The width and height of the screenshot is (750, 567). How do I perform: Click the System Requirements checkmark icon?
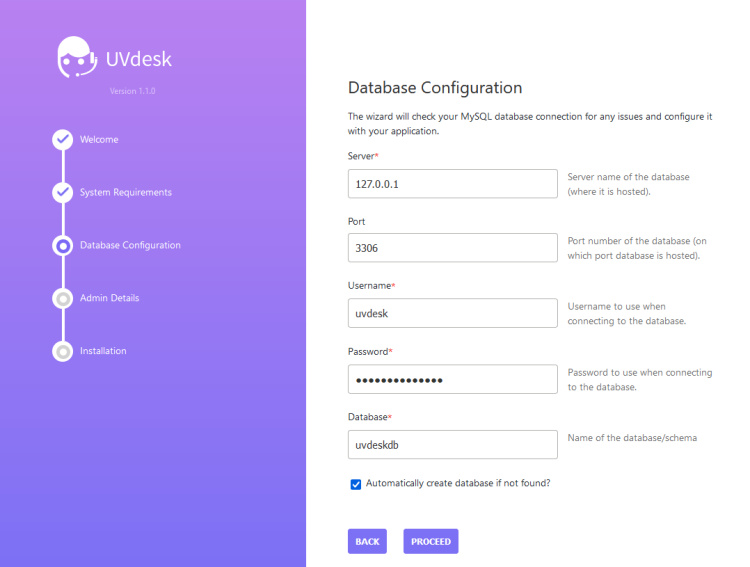(x=63, y=192)
